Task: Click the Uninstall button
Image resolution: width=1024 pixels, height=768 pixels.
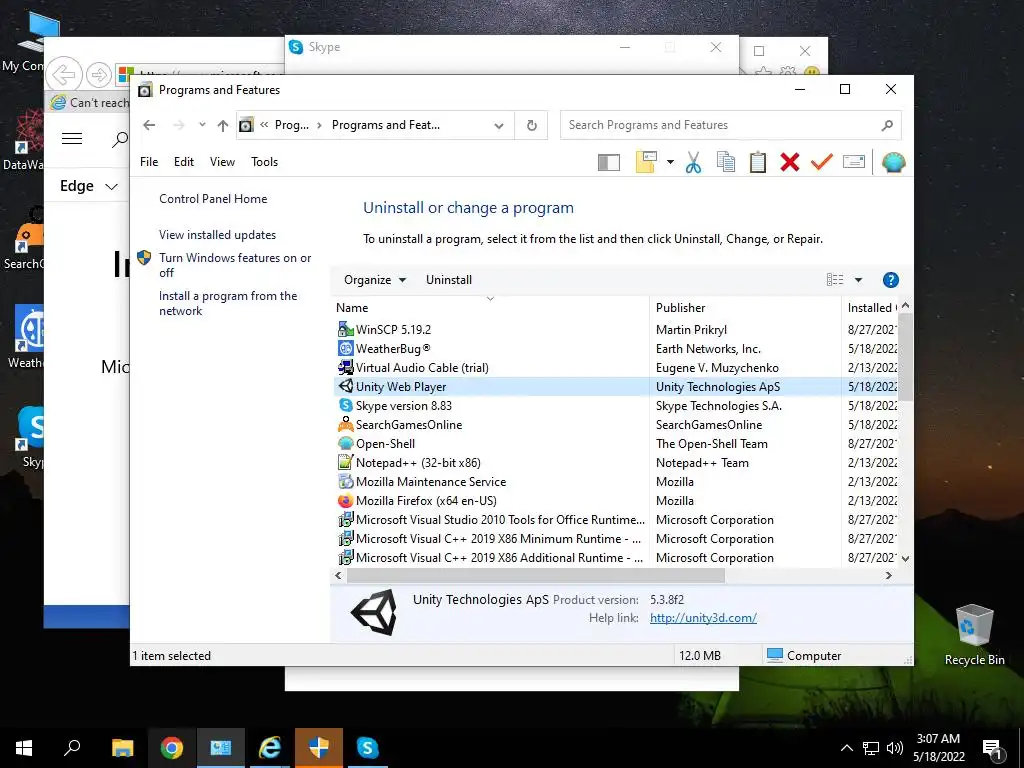Action: [449, 280]
